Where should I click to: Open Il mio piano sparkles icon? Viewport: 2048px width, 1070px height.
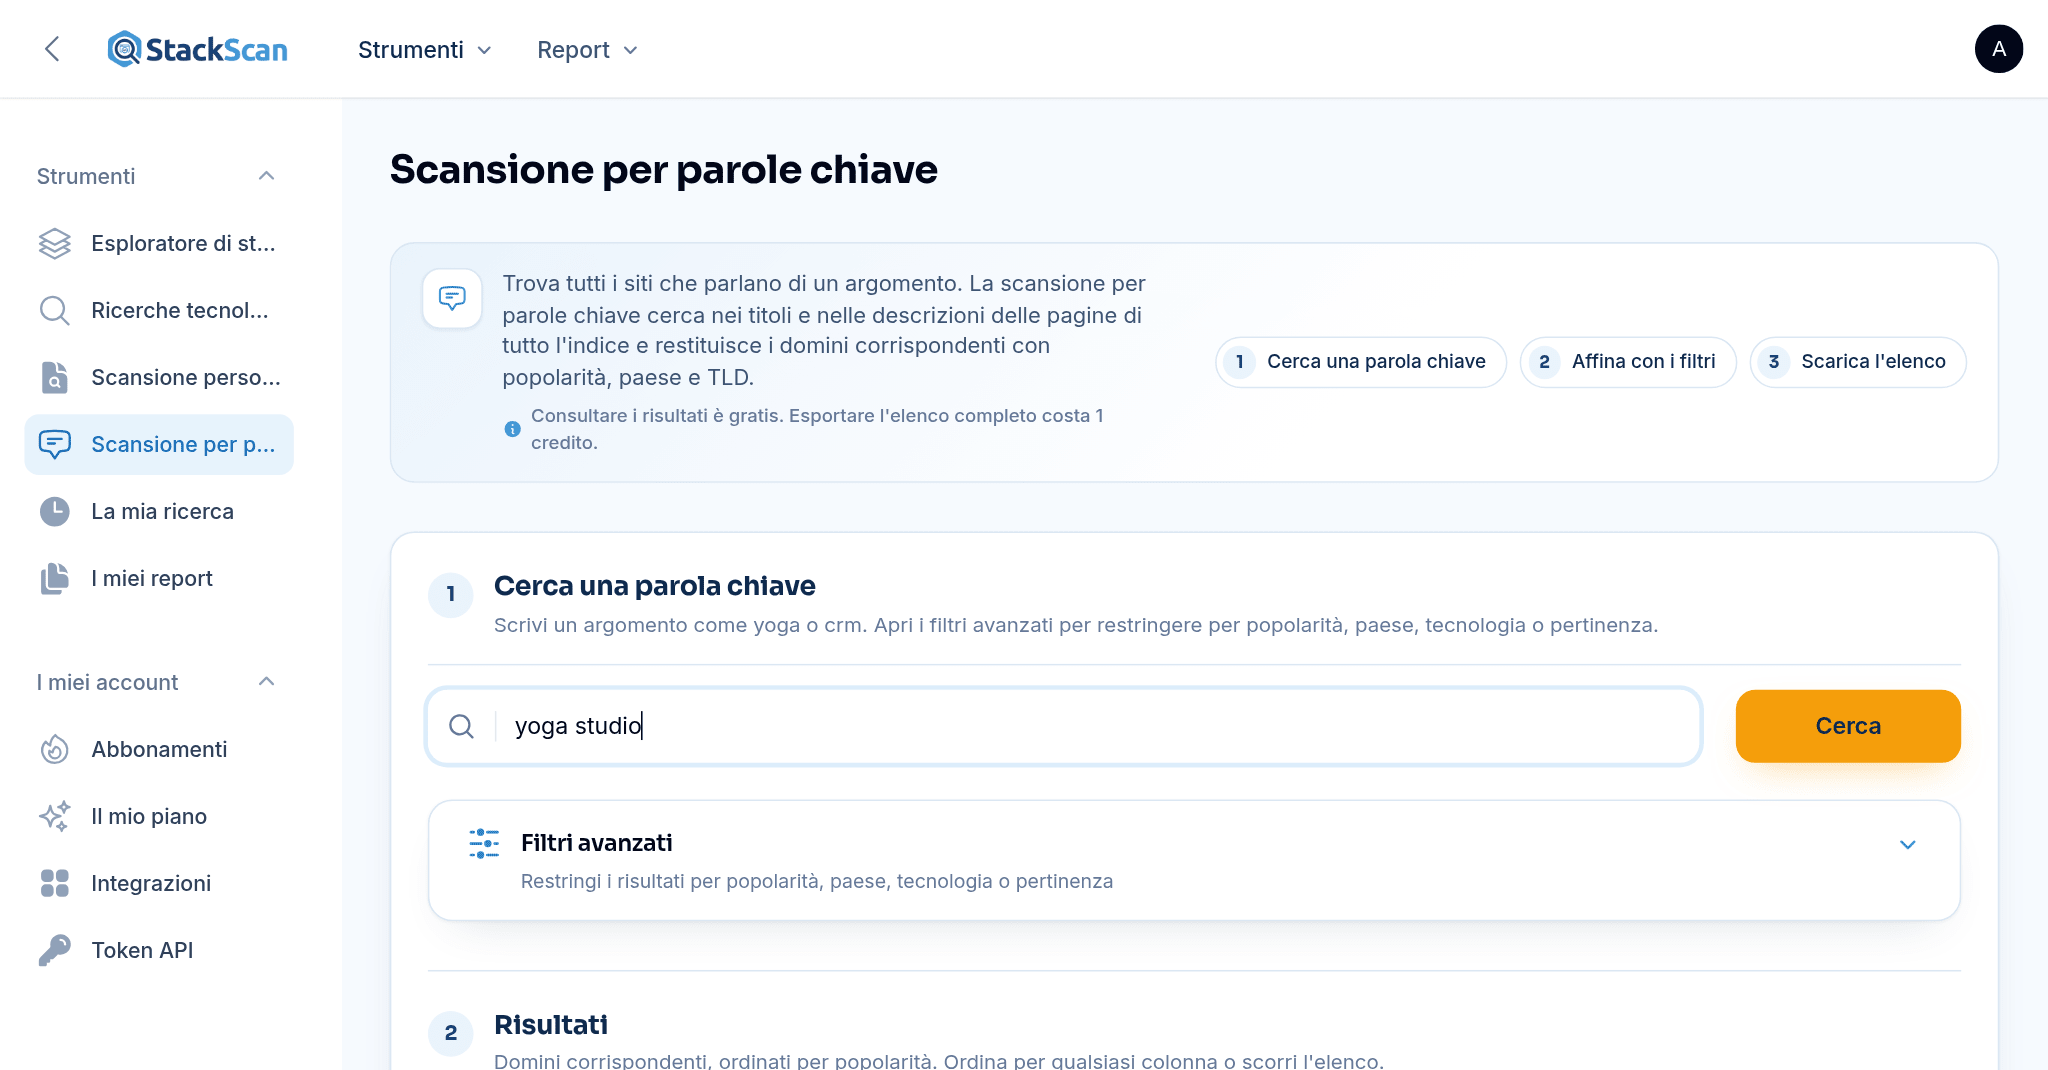55,816
